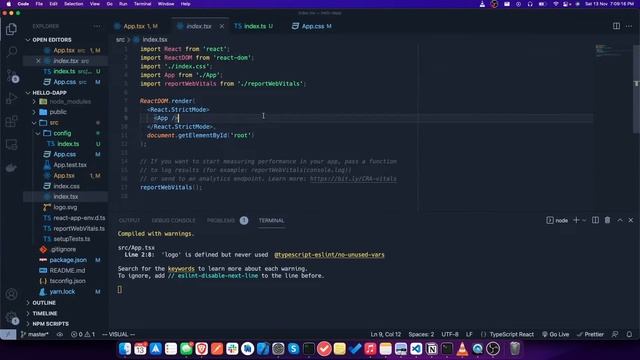The width and height of the screenshot is (640, 360).
Task: Open the Selection menu in menu bar
Action: click(73, 4)
